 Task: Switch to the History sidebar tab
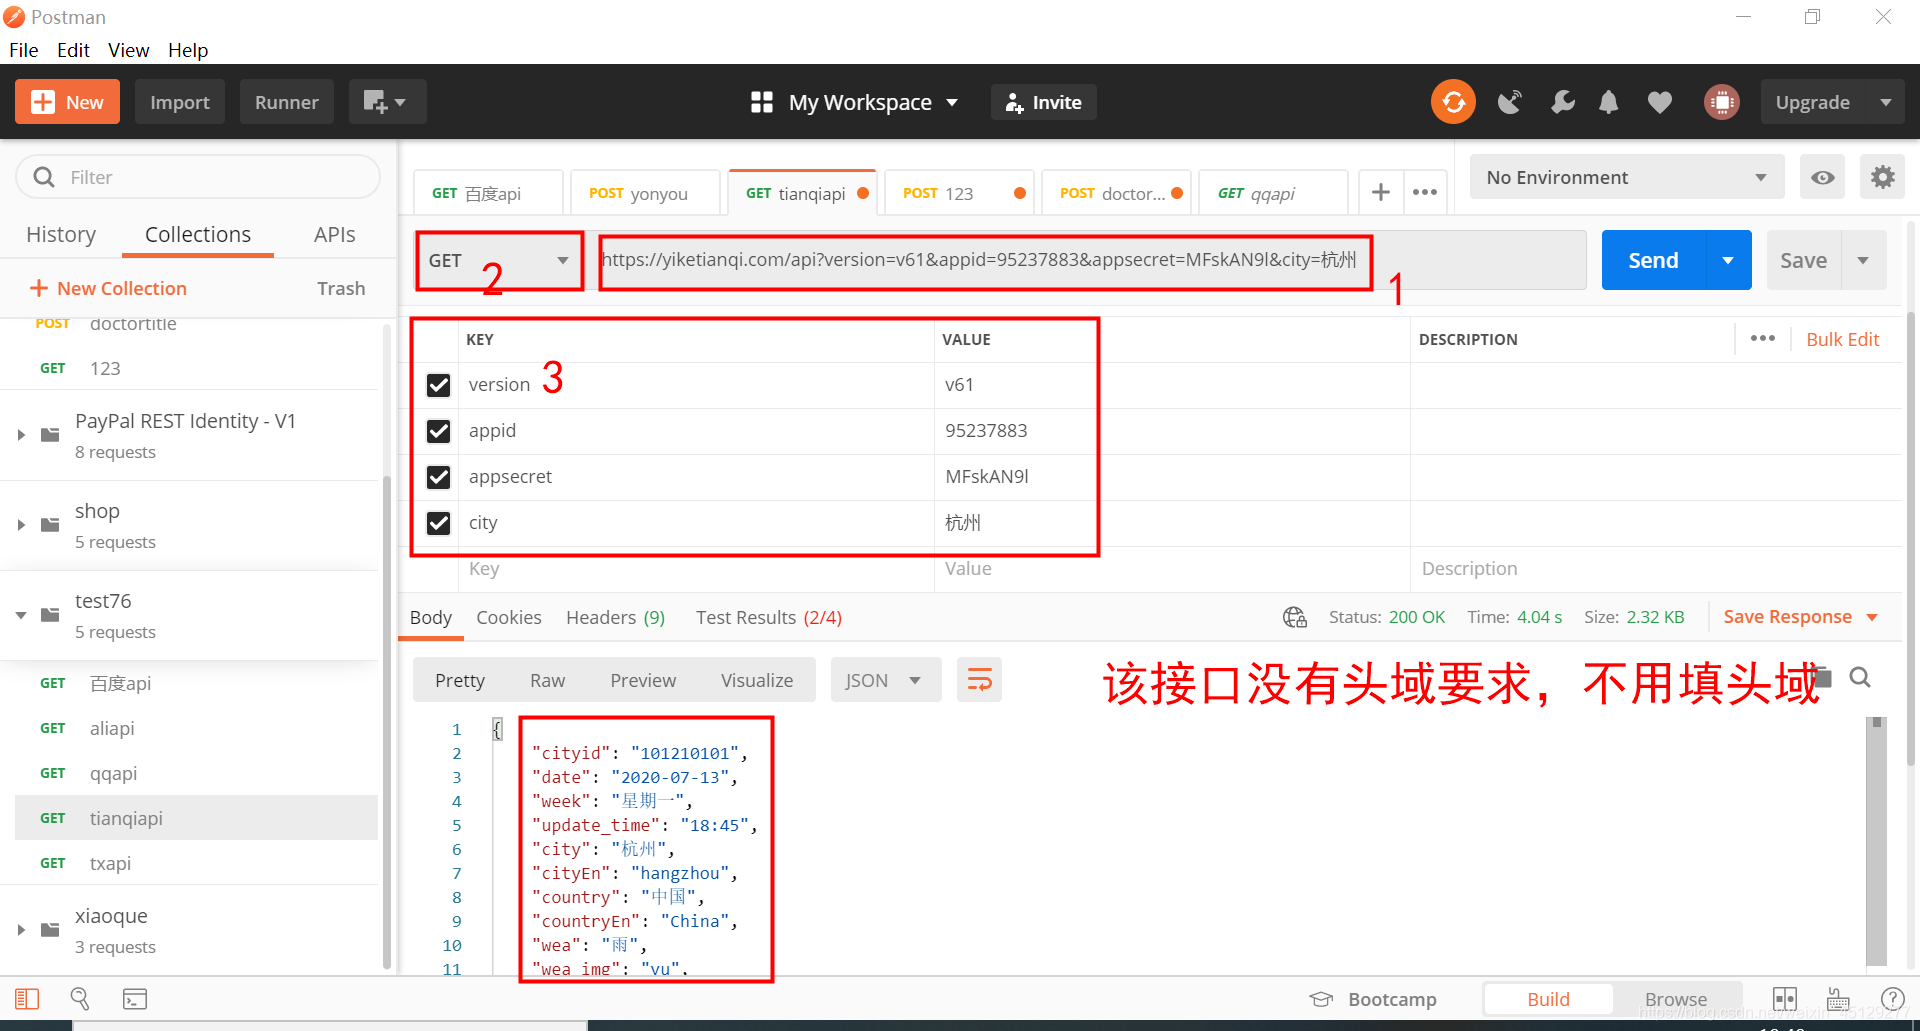tap(61, 234)
